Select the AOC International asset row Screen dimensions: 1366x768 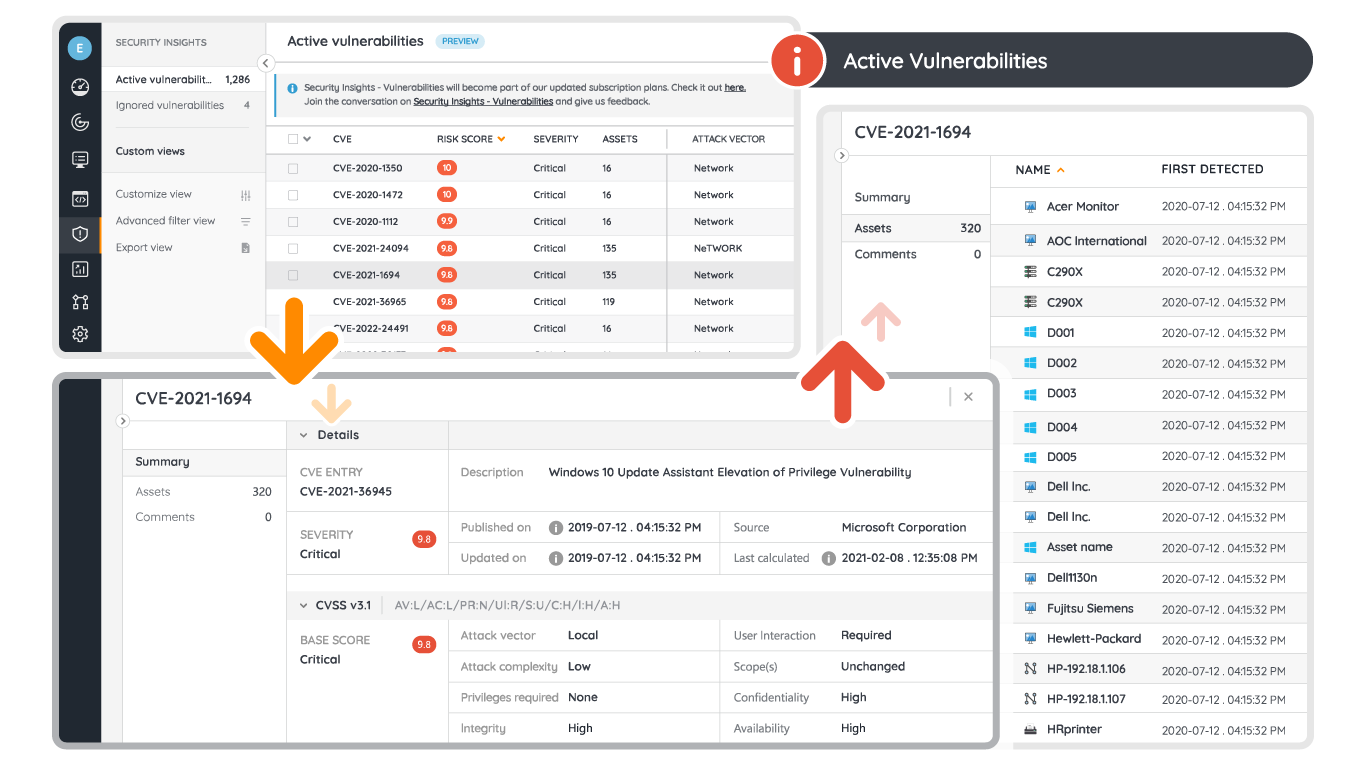1160,241
